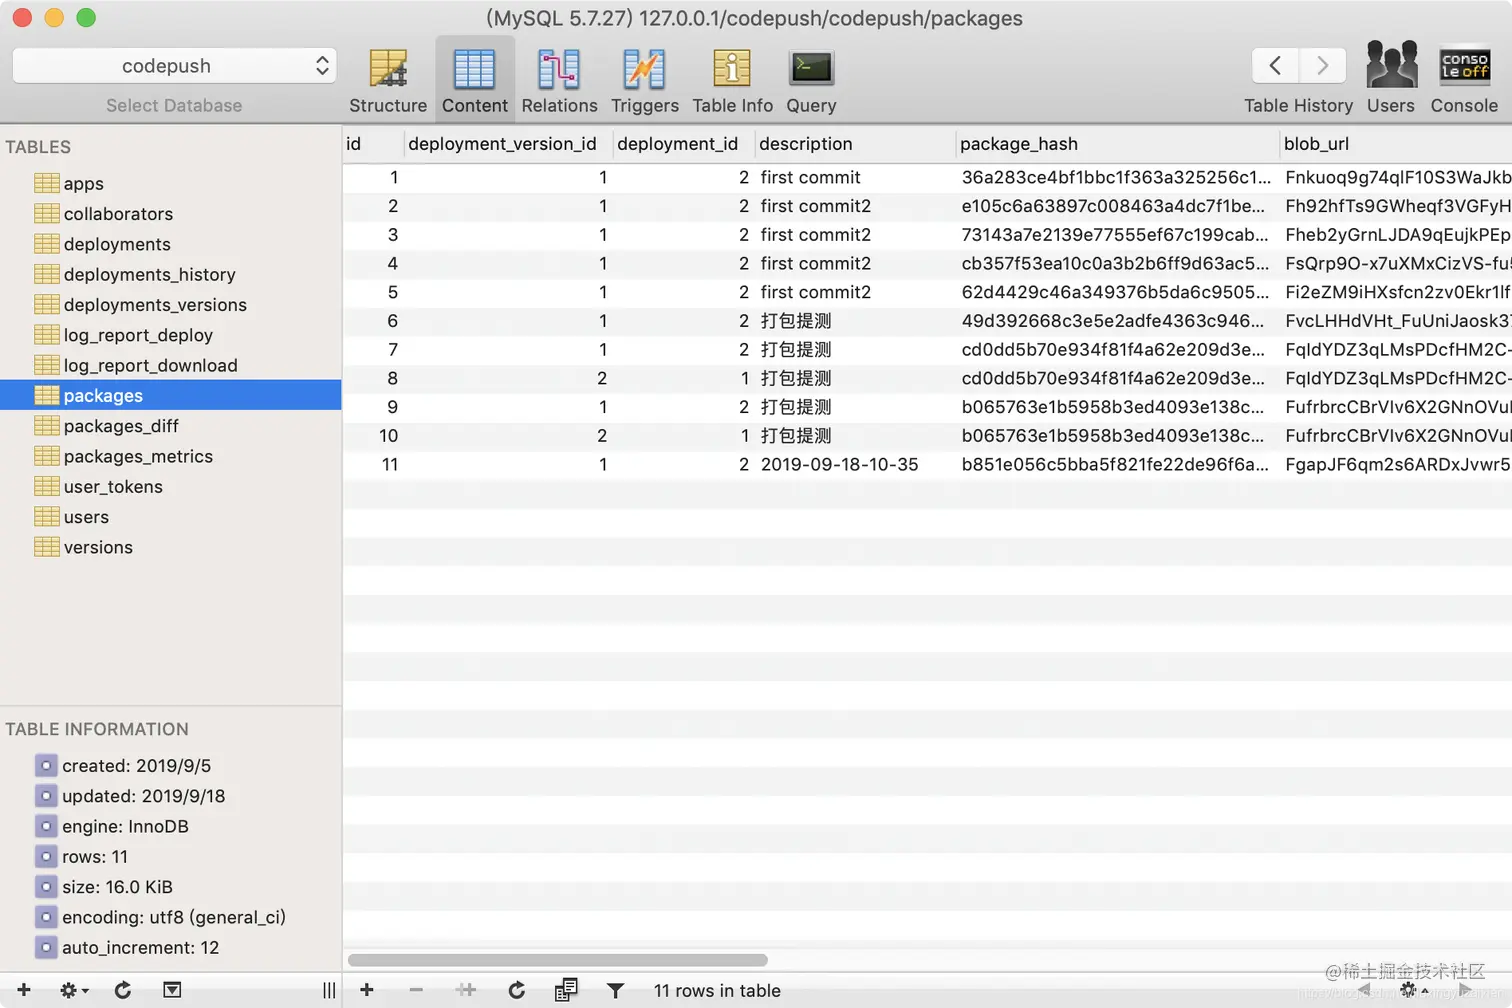Select blob_url cell starting Fnkuoq9g74
This screenshot has width=1512, height=1008.
click(1397, 177)
